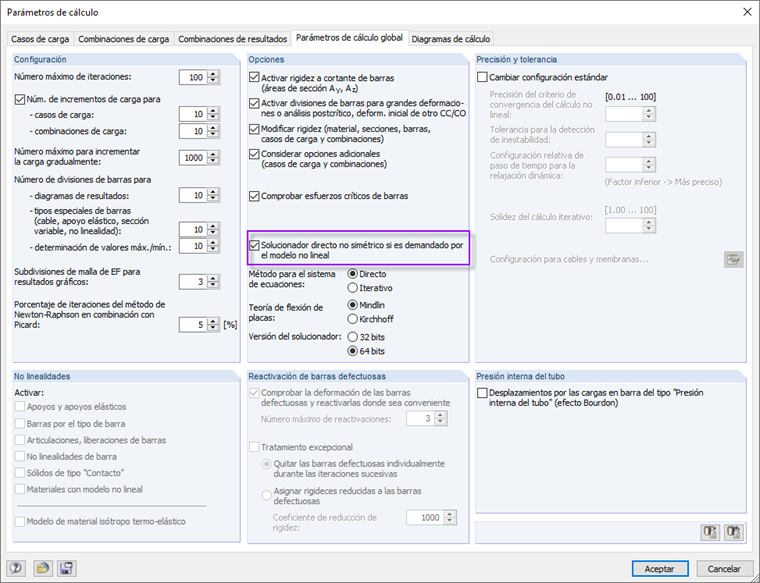
Task: Open cables and membranes configuration icon
Action: pos(733,259)
